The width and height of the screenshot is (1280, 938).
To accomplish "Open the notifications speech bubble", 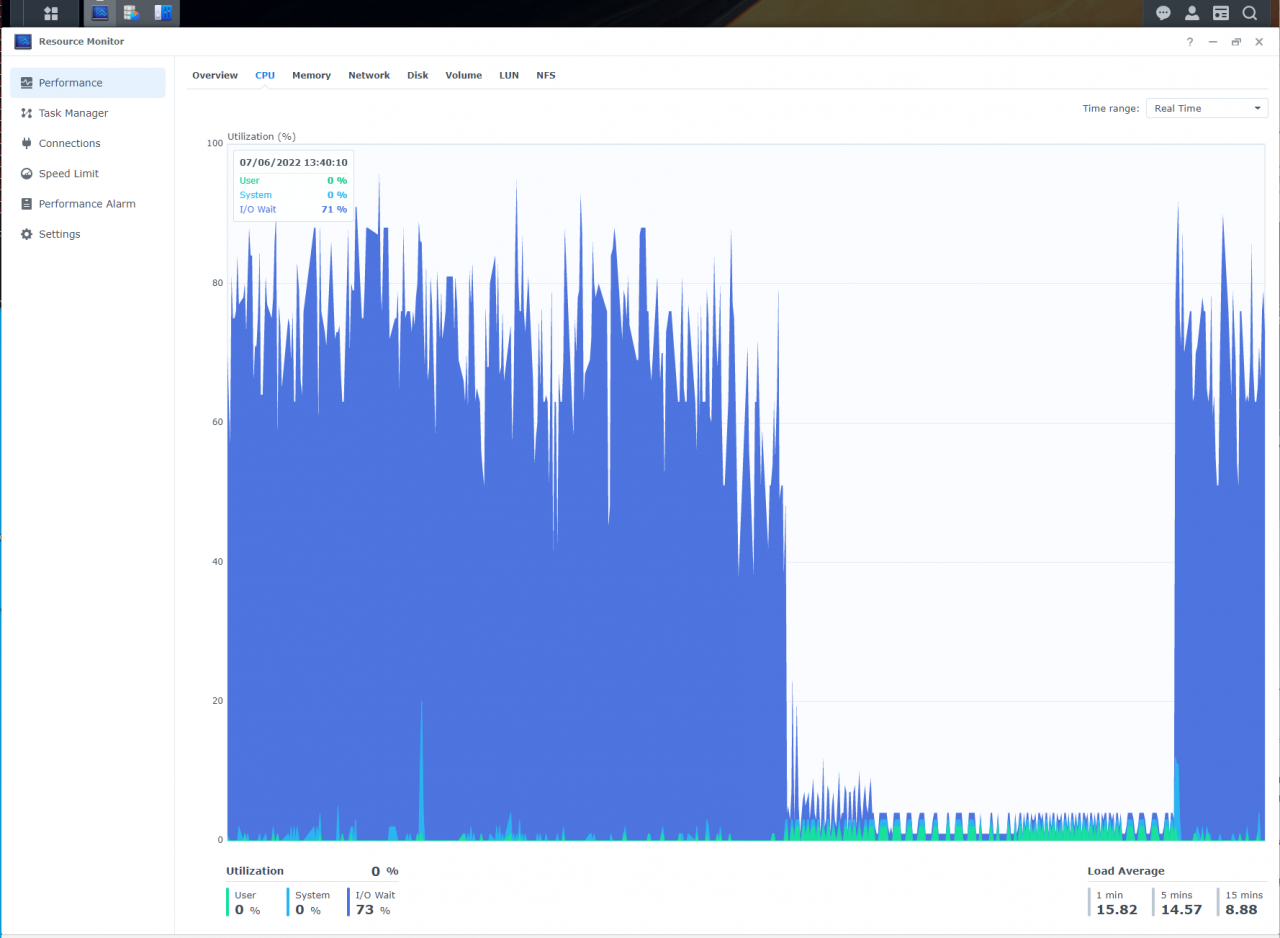I will [x=1163, y=13].
